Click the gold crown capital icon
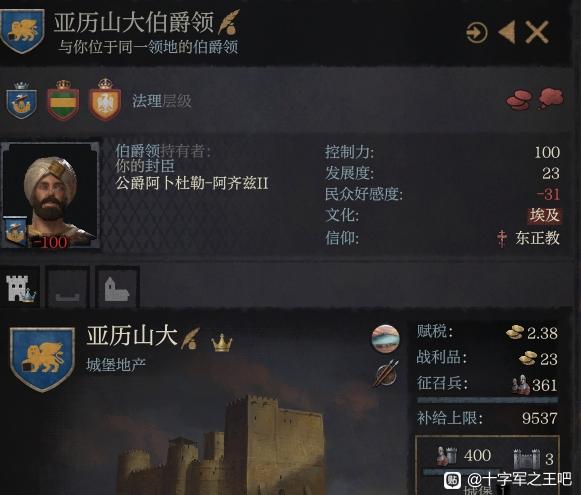This screenshot has height=495, width=581. (222, 342)
